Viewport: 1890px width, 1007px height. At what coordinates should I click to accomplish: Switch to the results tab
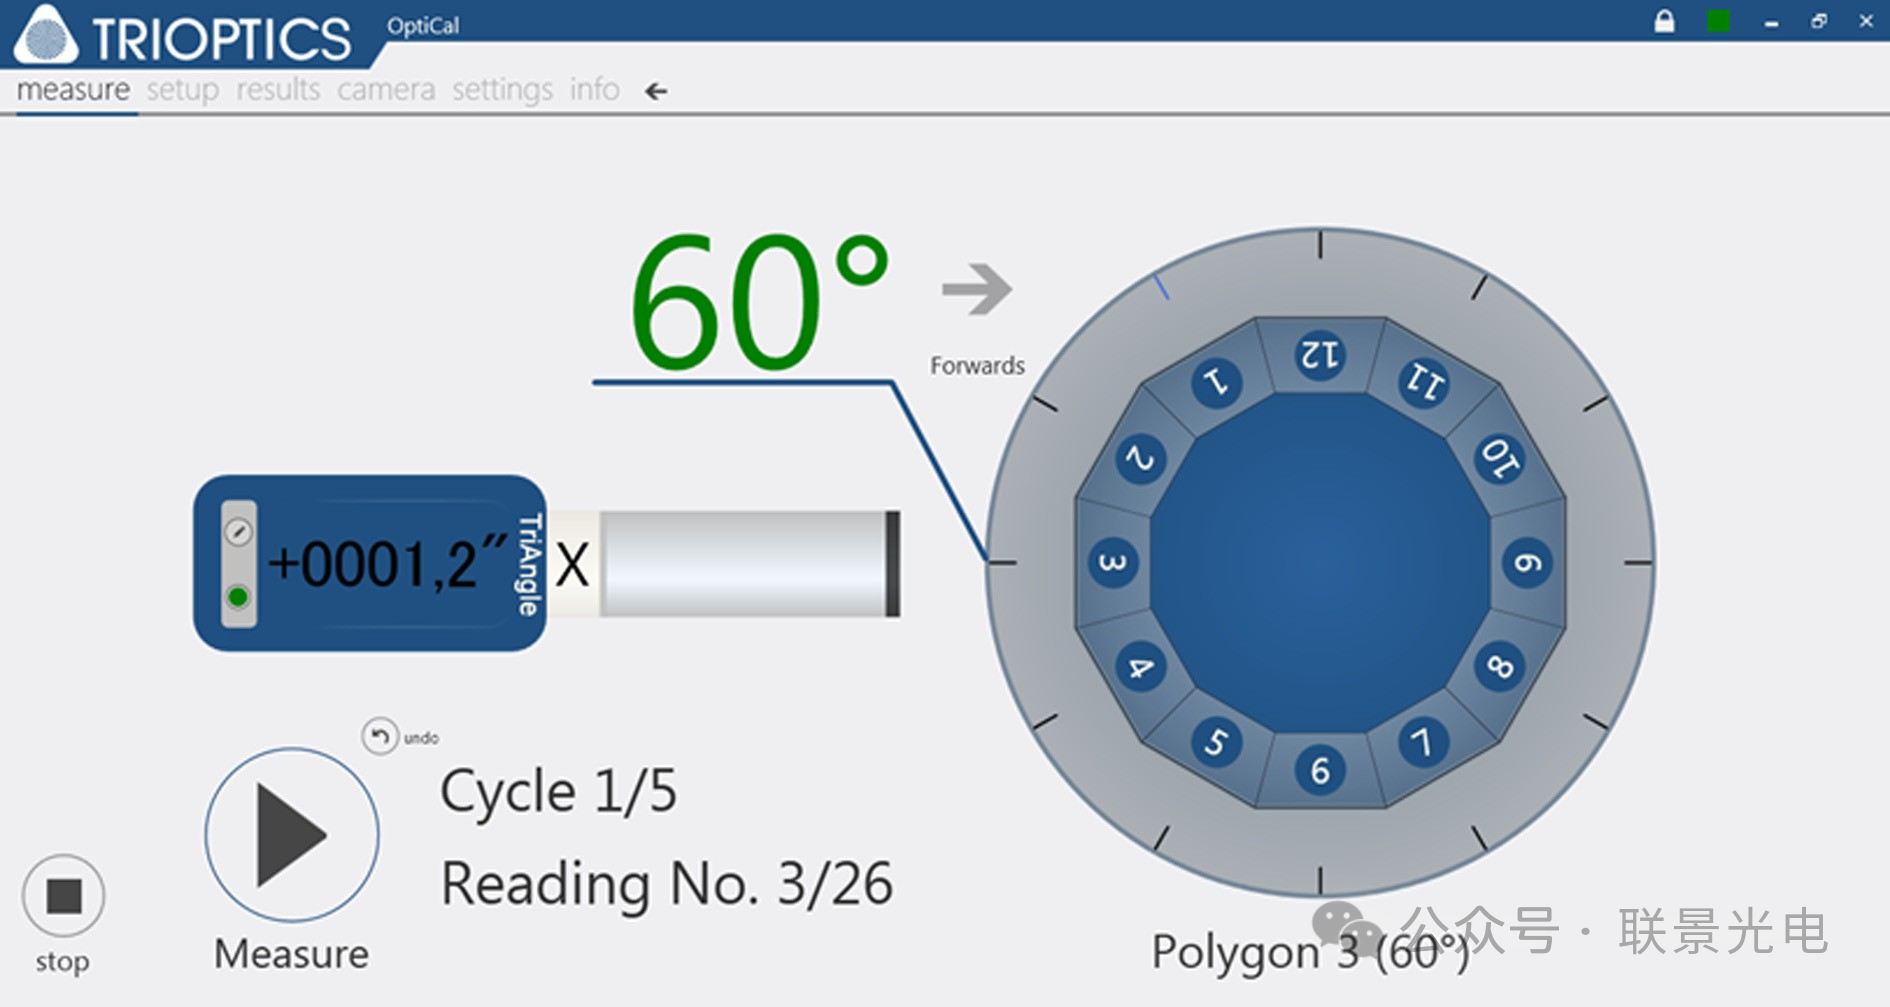278,90
